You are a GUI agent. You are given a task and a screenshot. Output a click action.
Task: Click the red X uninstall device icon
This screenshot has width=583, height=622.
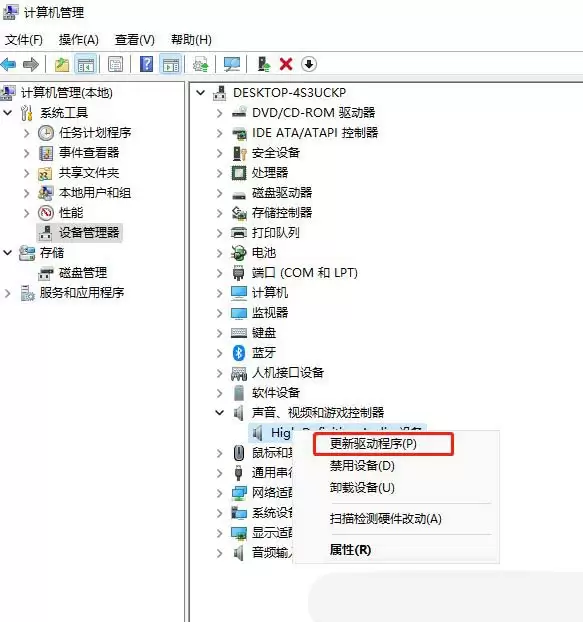(x=286, y=64)
